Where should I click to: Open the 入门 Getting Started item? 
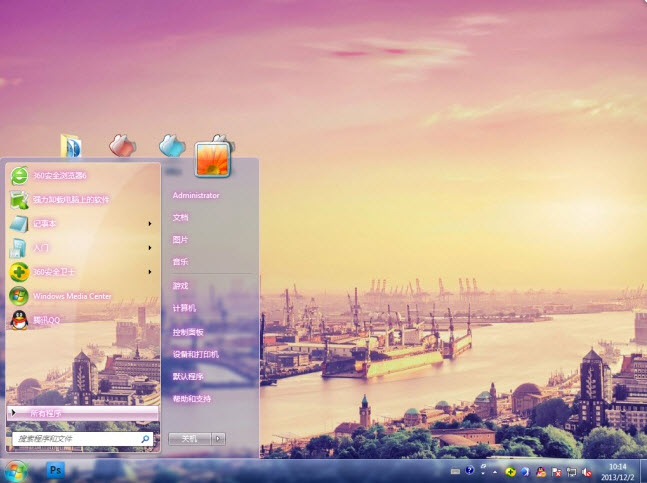[77, 247]
